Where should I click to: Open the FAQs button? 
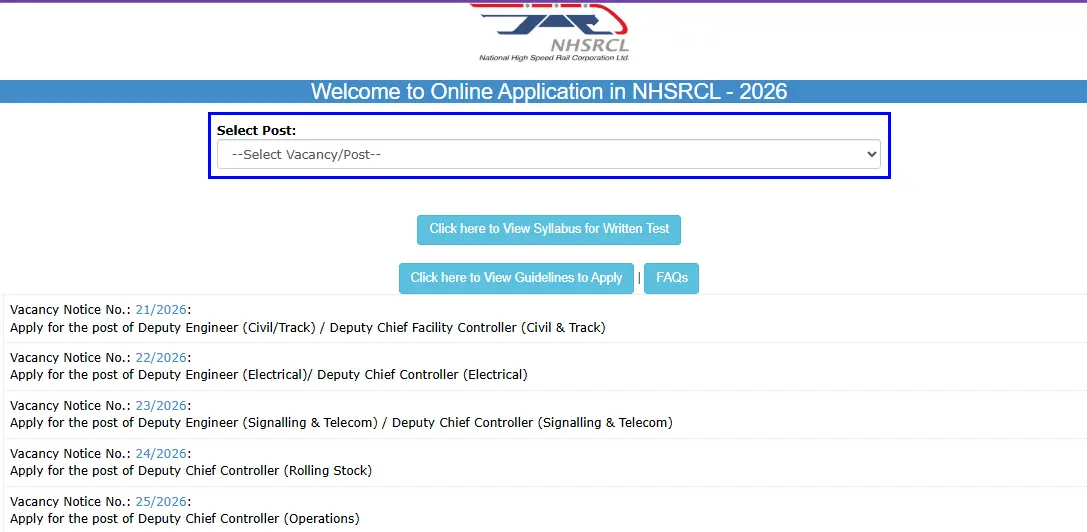(x=671, y=277)
